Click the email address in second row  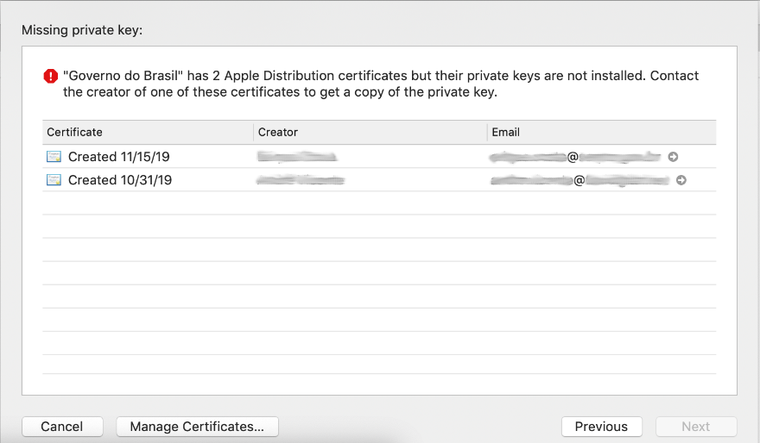coord(579,180)
